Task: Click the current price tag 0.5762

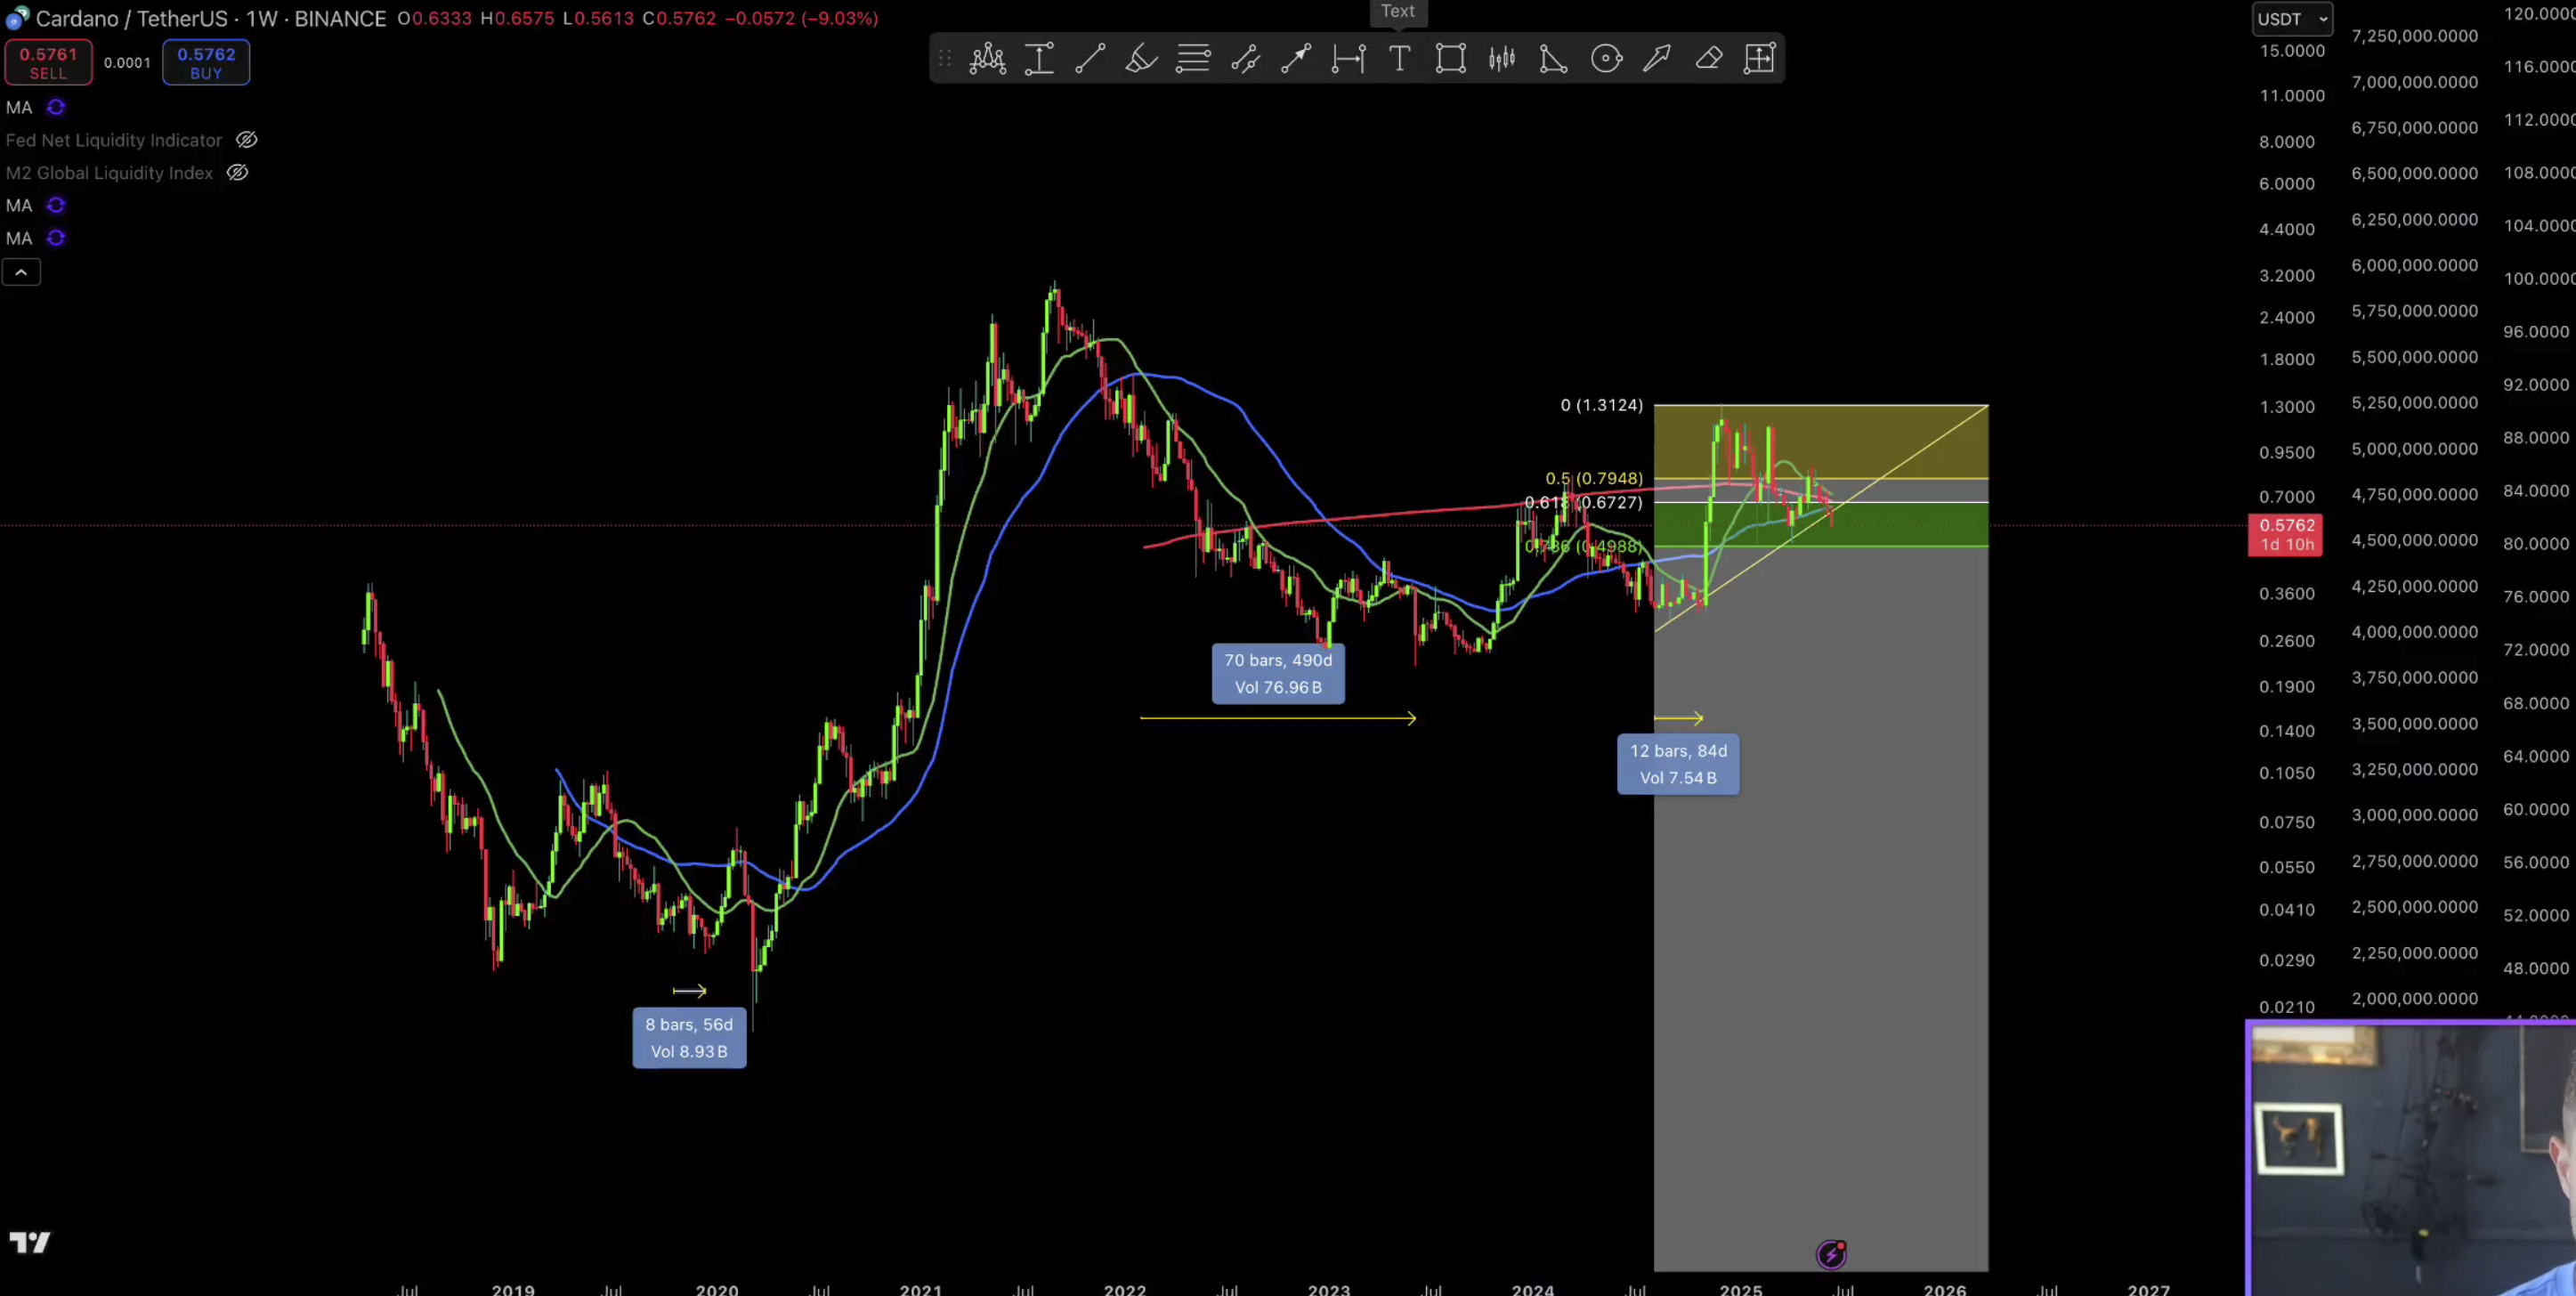Action: click(x=2285, y=534)
